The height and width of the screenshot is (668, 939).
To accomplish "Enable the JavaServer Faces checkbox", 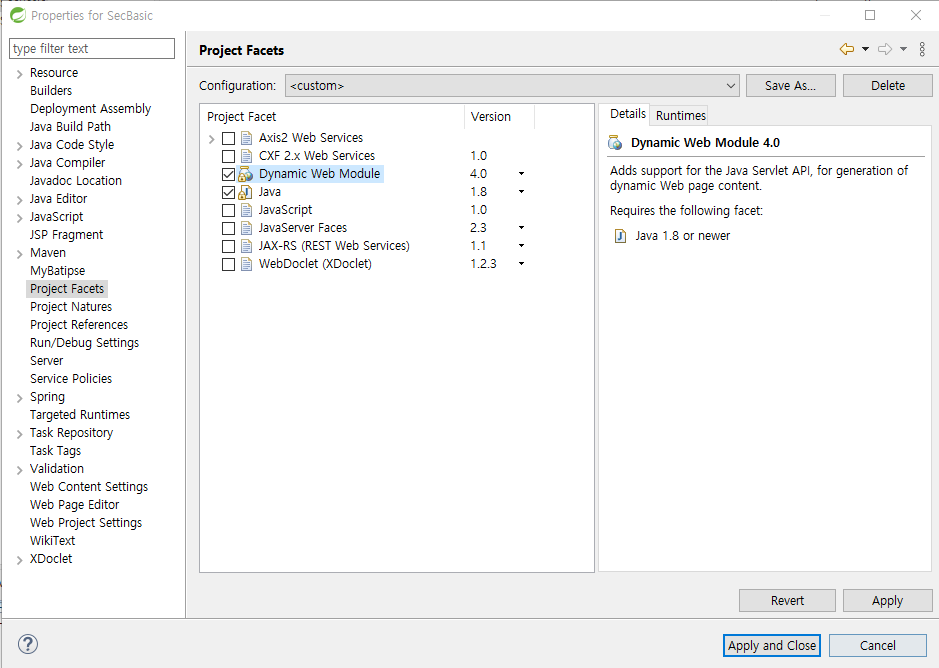I will [x=228, y=228].
